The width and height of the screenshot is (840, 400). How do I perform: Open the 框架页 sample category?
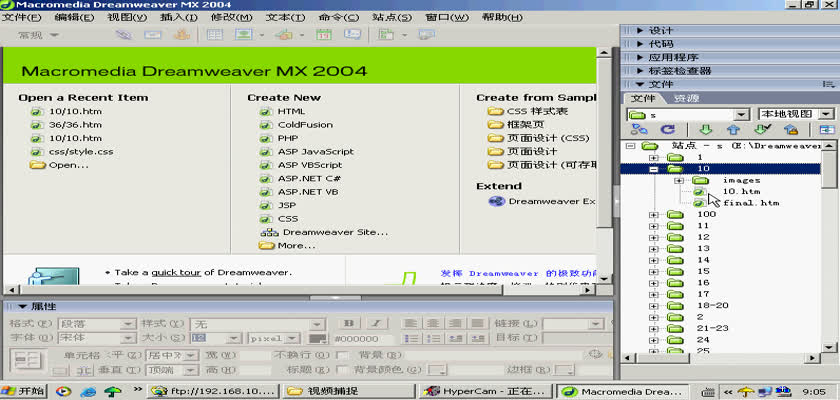tap(526, 125)
